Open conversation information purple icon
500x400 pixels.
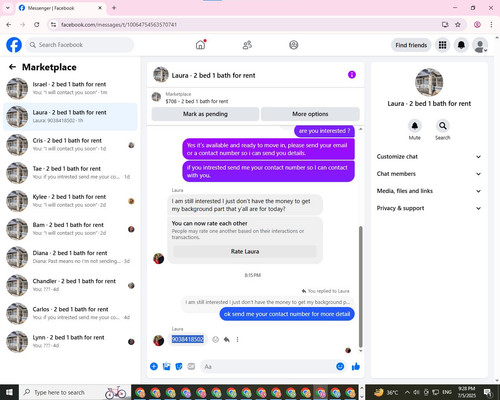[352, 75]
